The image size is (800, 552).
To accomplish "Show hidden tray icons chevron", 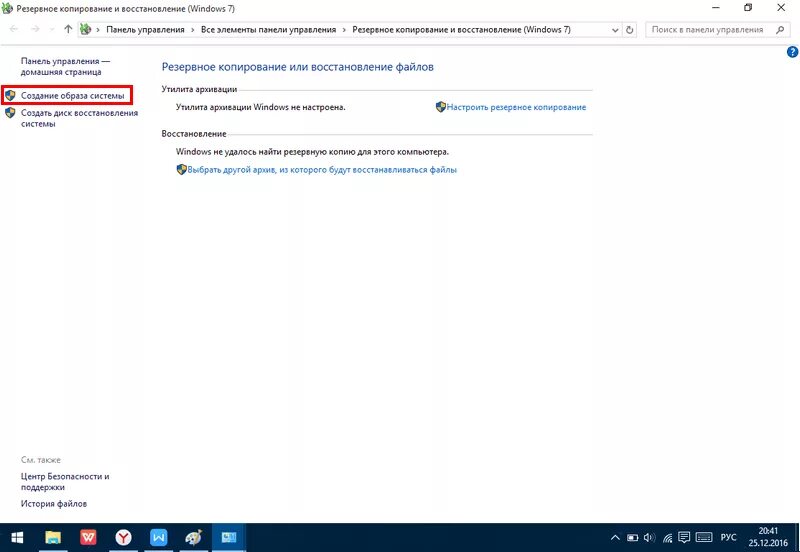I will pyautogui.click(x=615, y=538).
